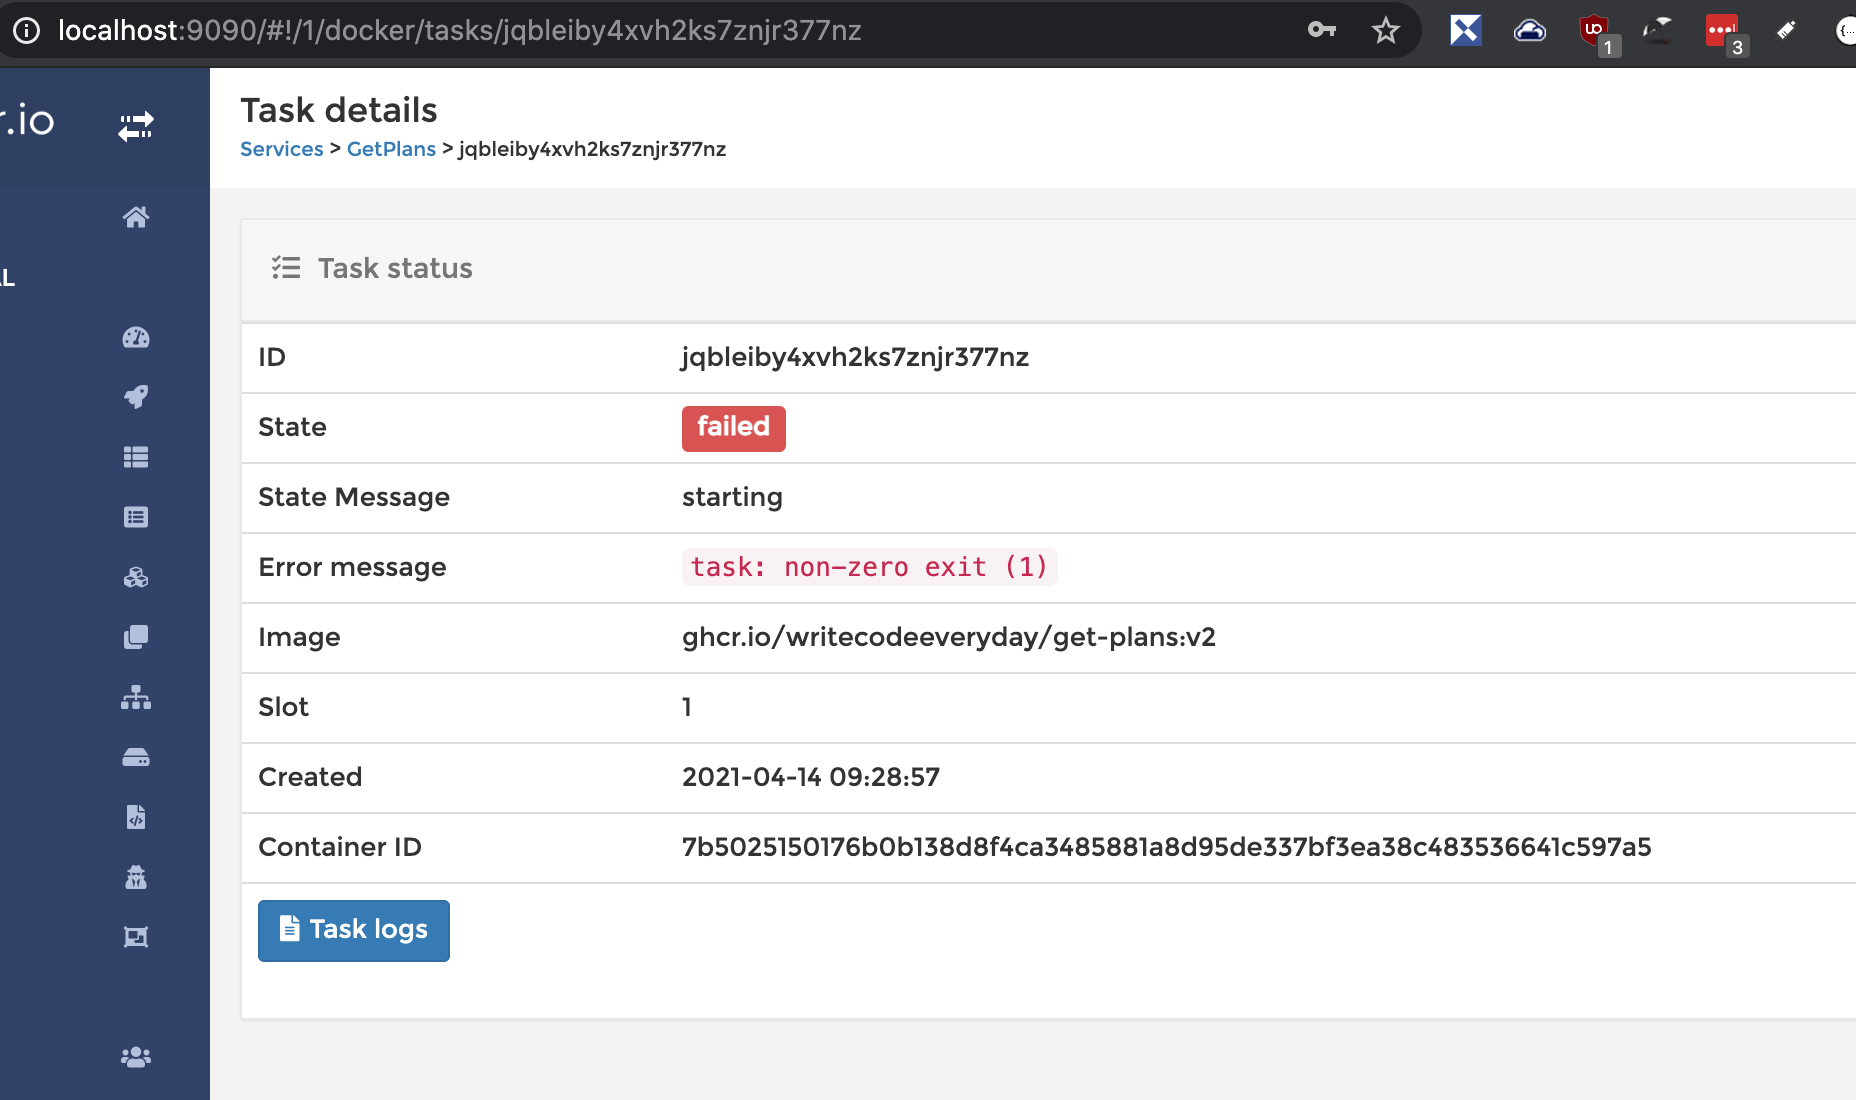
Task: Navigate to Services via the breadcrumb
Action: (281, 148)
